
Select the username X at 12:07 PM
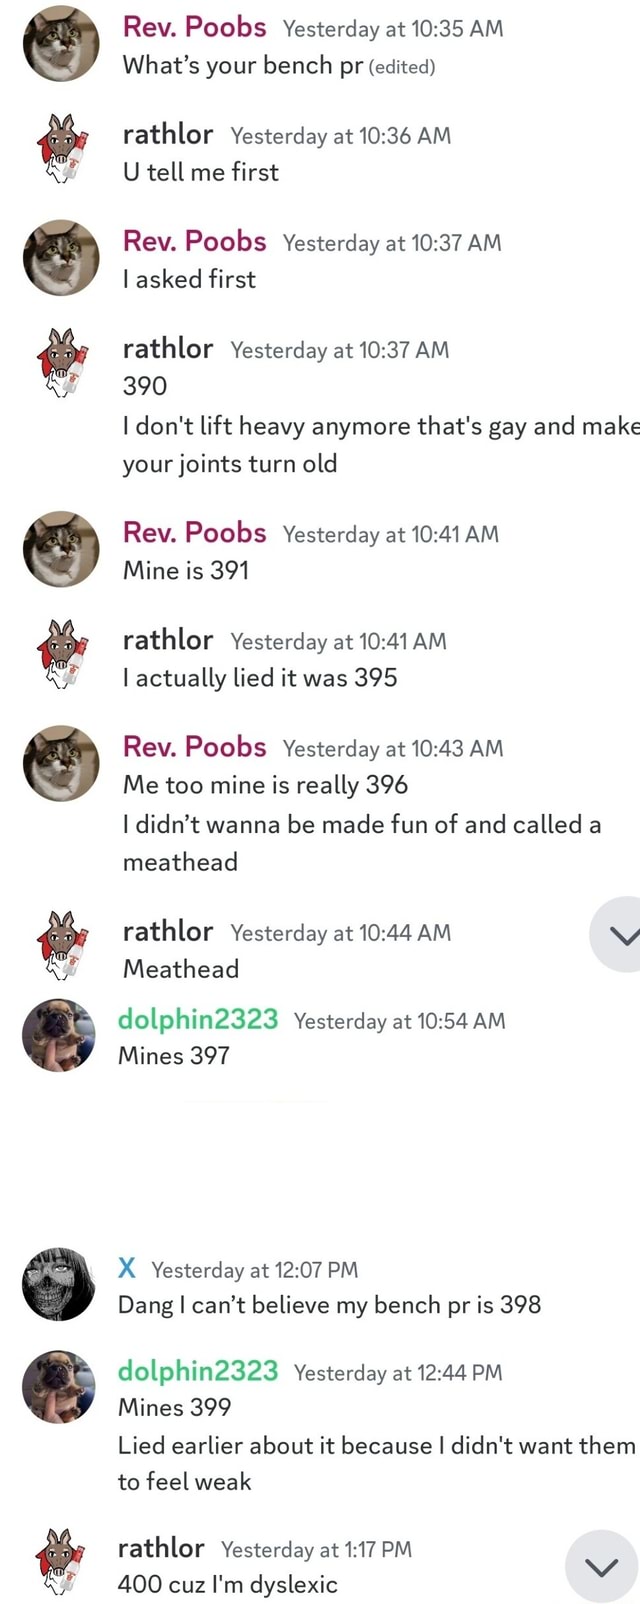pos(127,1269)
